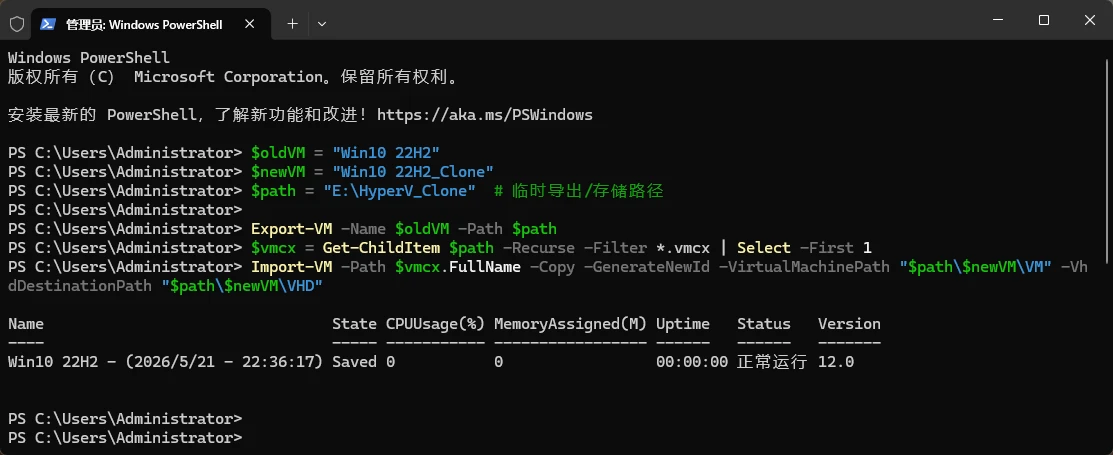Viewport: 1113px width, 455px height.
Task: Click the administrator shield icon
Action: (16, 23)
